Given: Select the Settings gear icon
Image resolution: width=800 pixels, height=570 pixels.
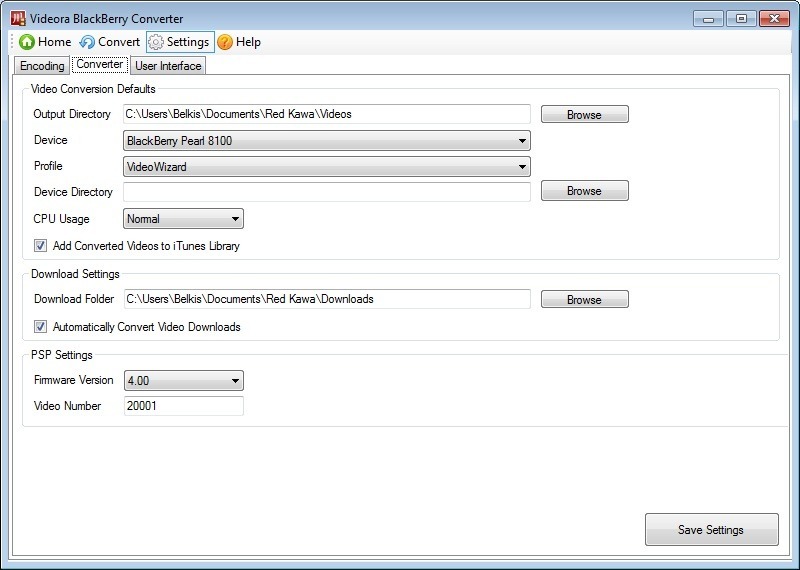Looking at the screenshot, I should tap(156, 42).
